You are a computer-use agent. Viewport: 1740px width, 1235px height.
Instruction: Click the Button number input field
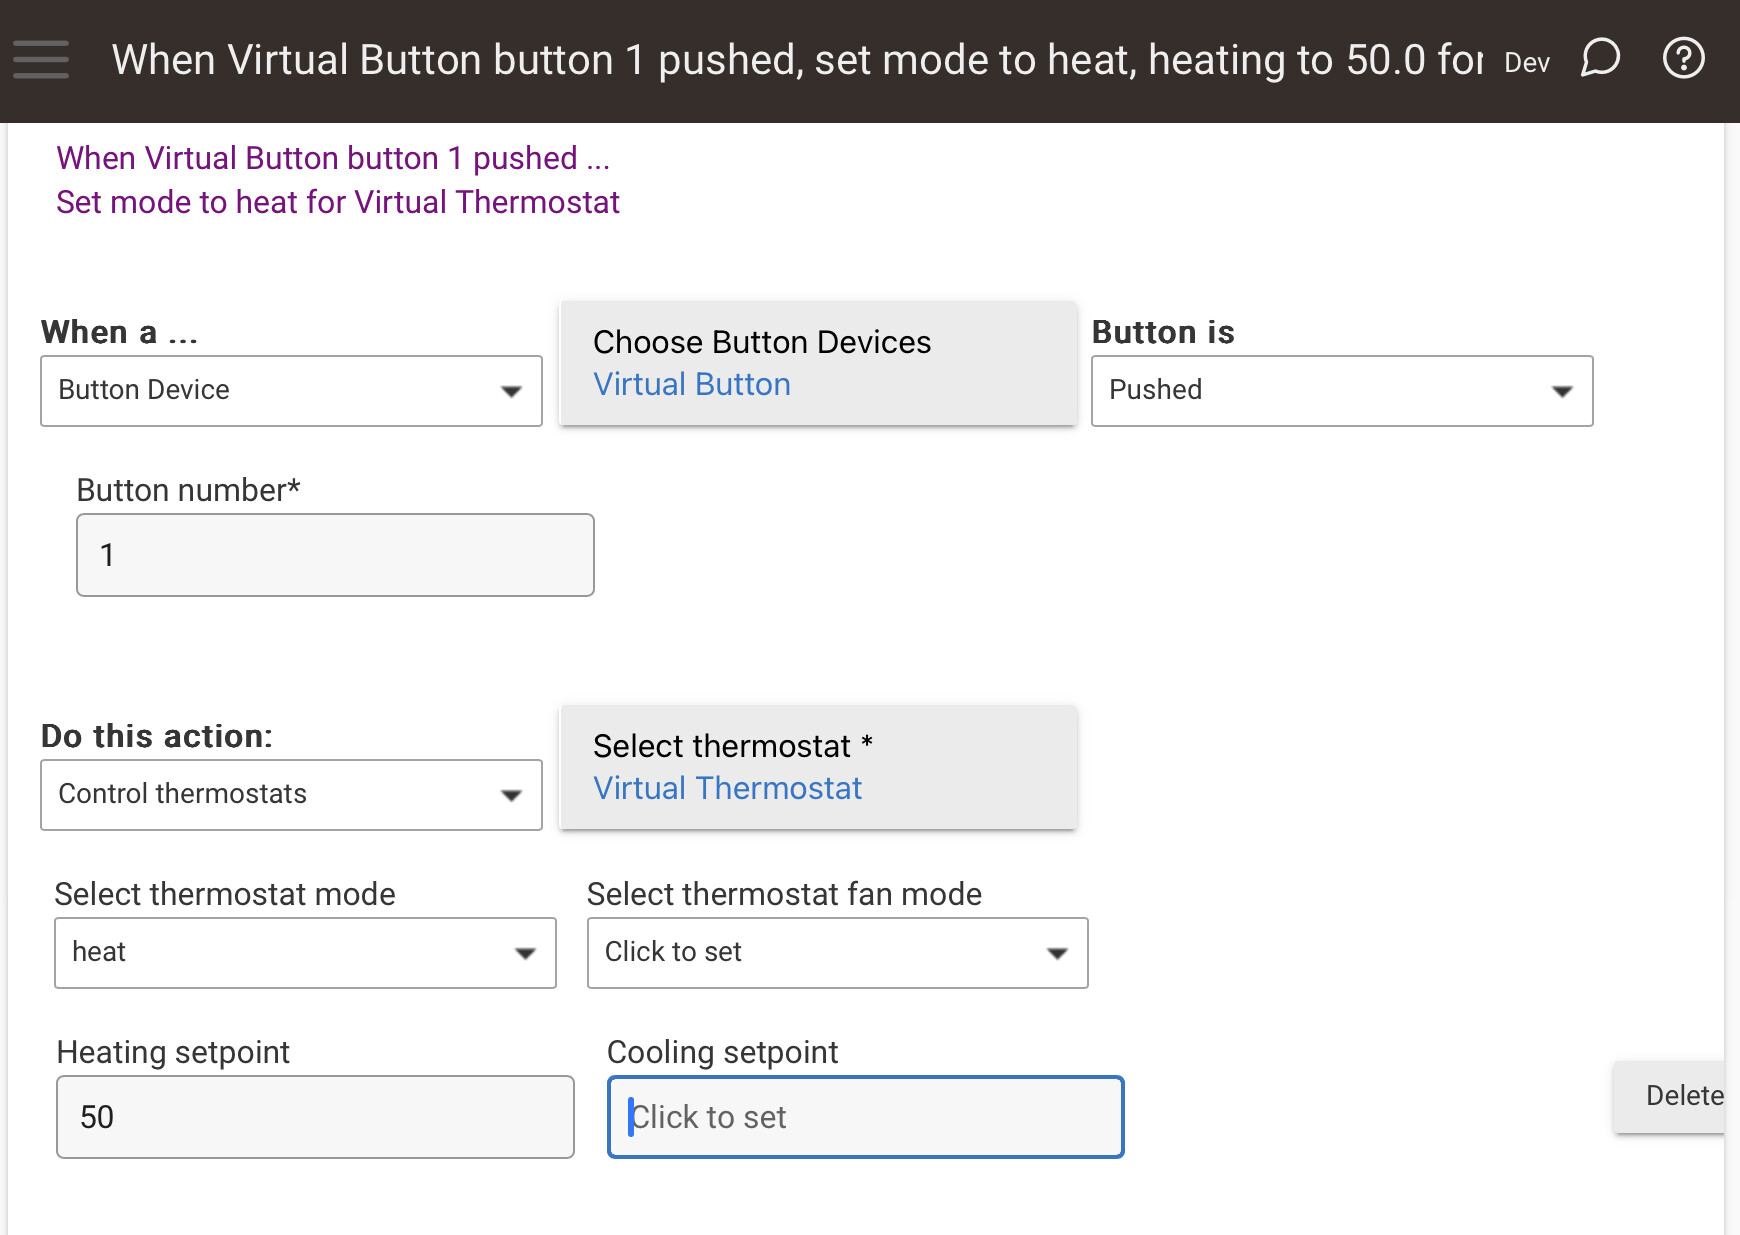point(335,555)
